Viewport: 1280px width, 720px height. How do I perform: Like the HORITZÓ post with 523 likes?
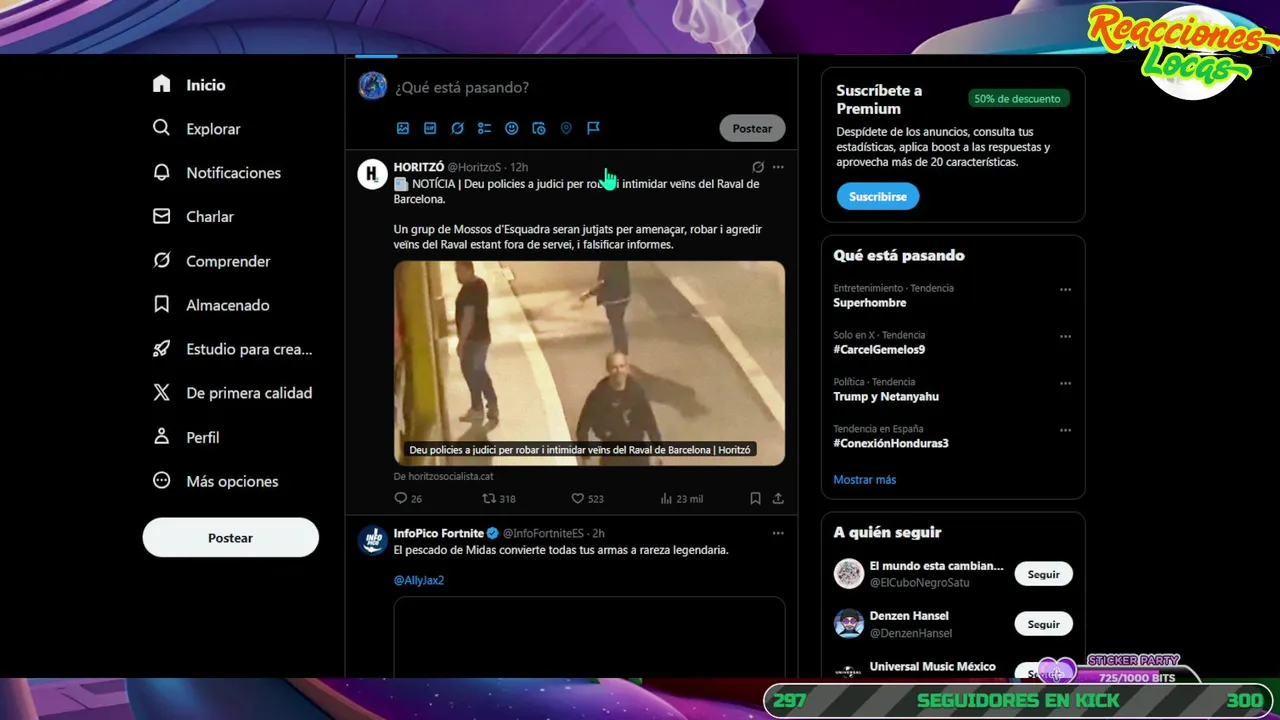pyautogui.click(x=577, y=498)
